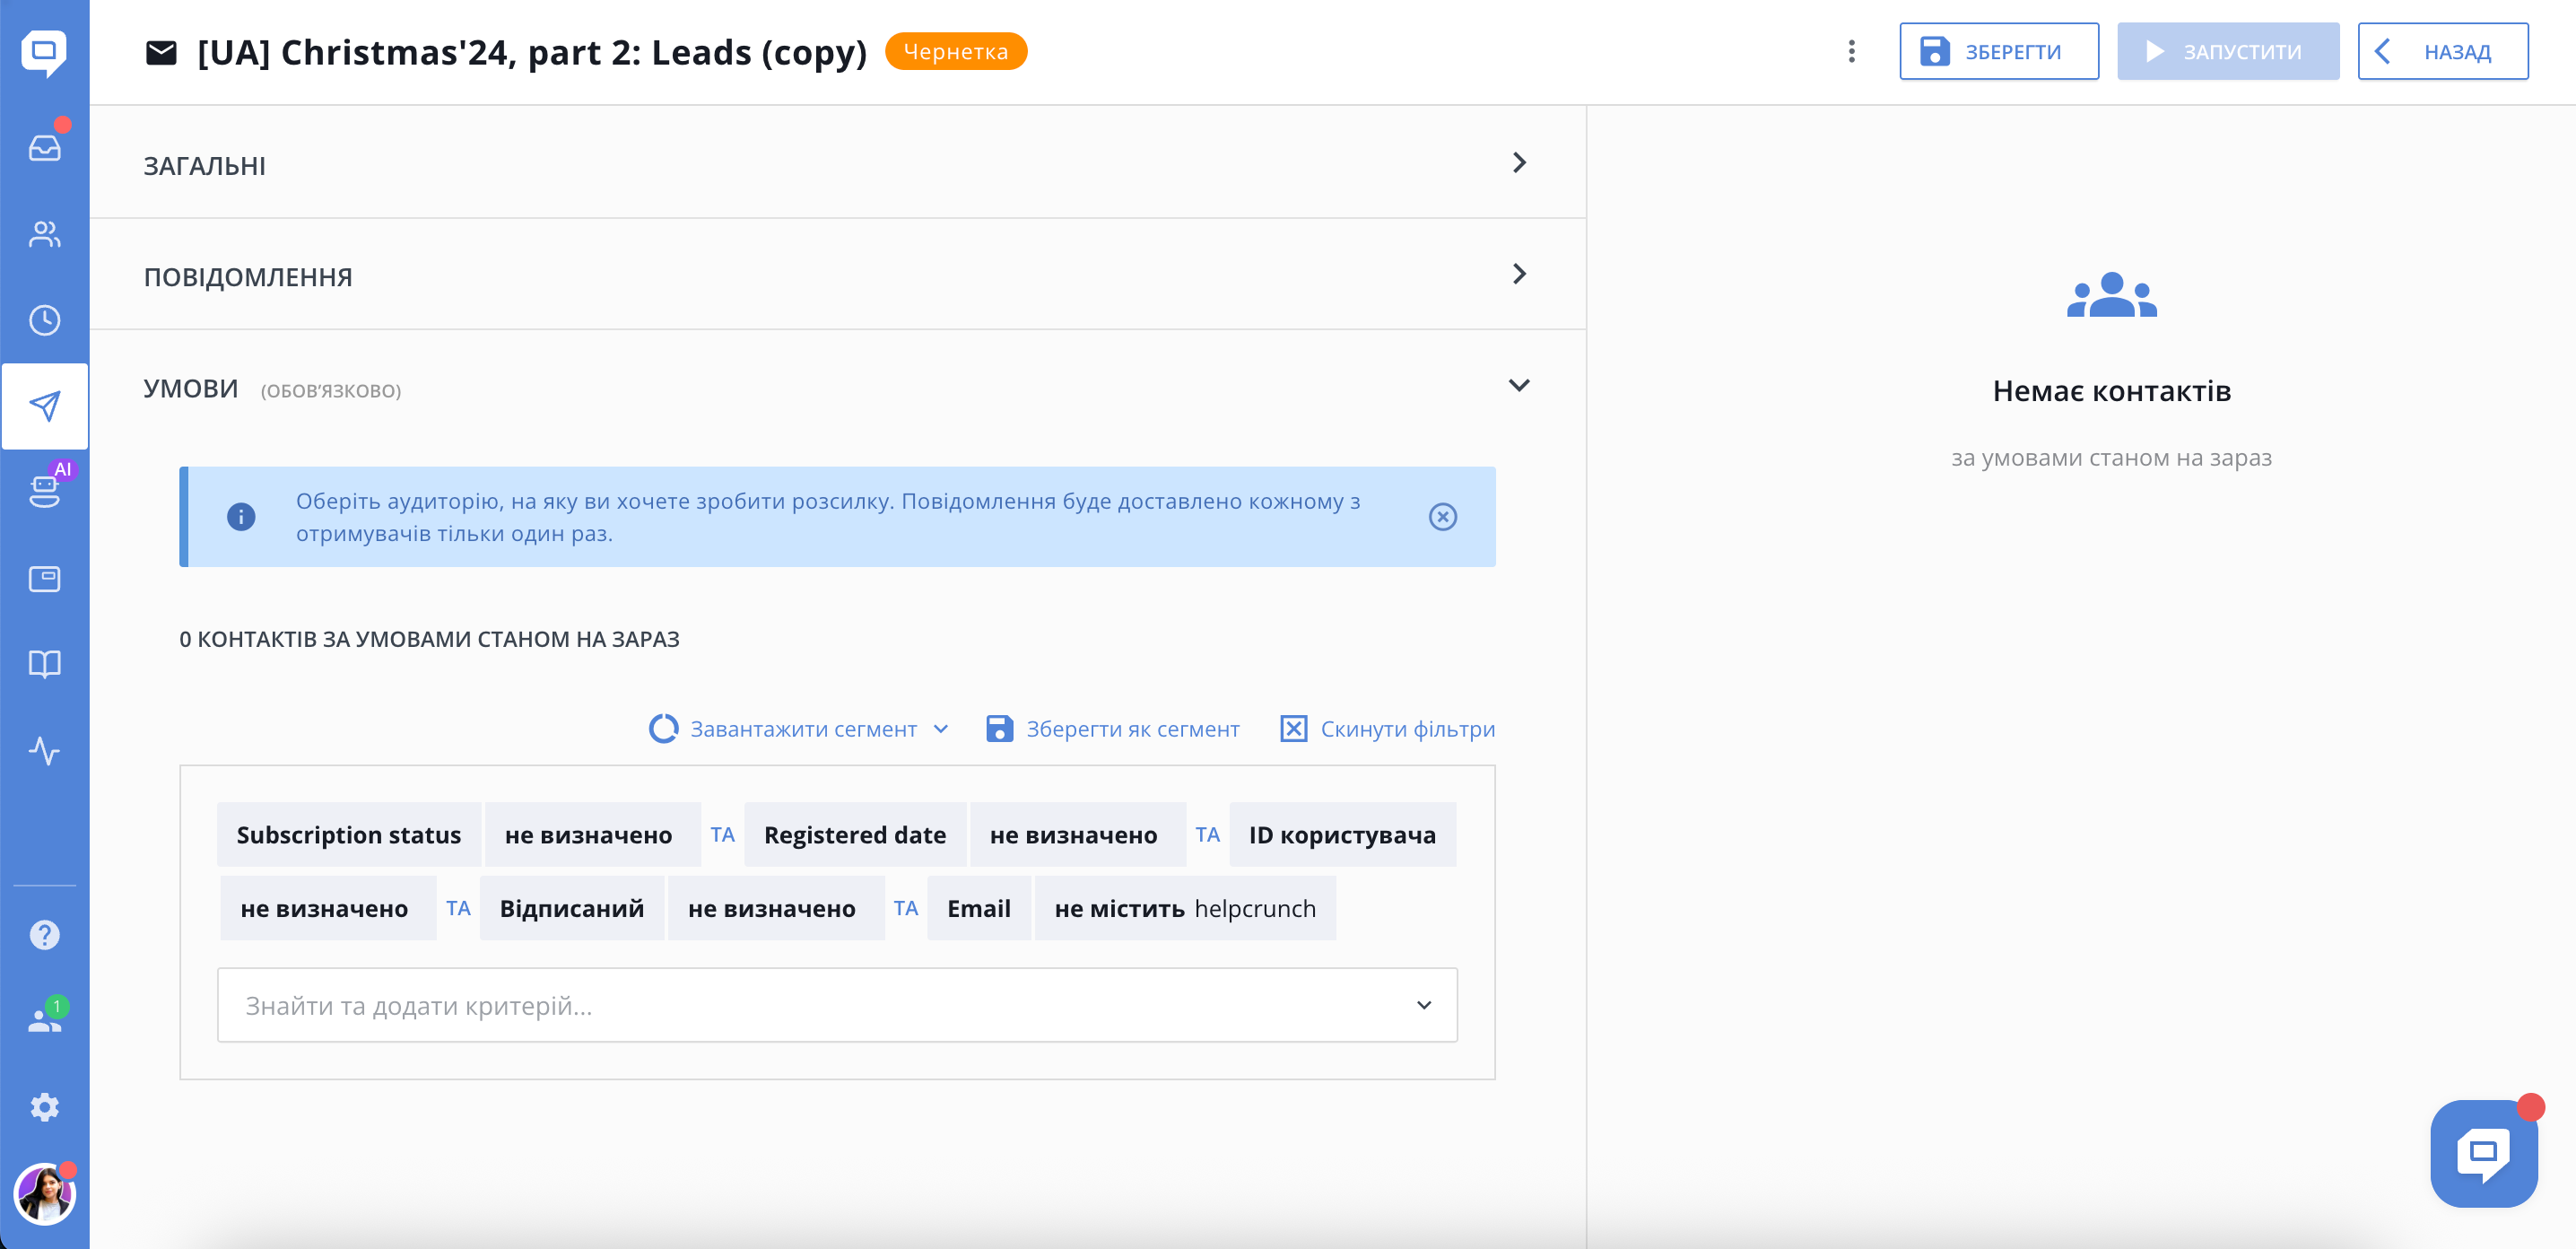Expand the ПОВІДОМЛЕННЯ section
Viewport: 2576px width, 1249px height.
[x=838, y=275]
